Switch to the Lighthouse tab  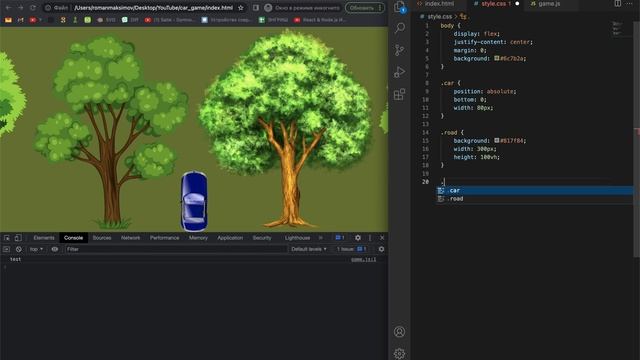298,238
